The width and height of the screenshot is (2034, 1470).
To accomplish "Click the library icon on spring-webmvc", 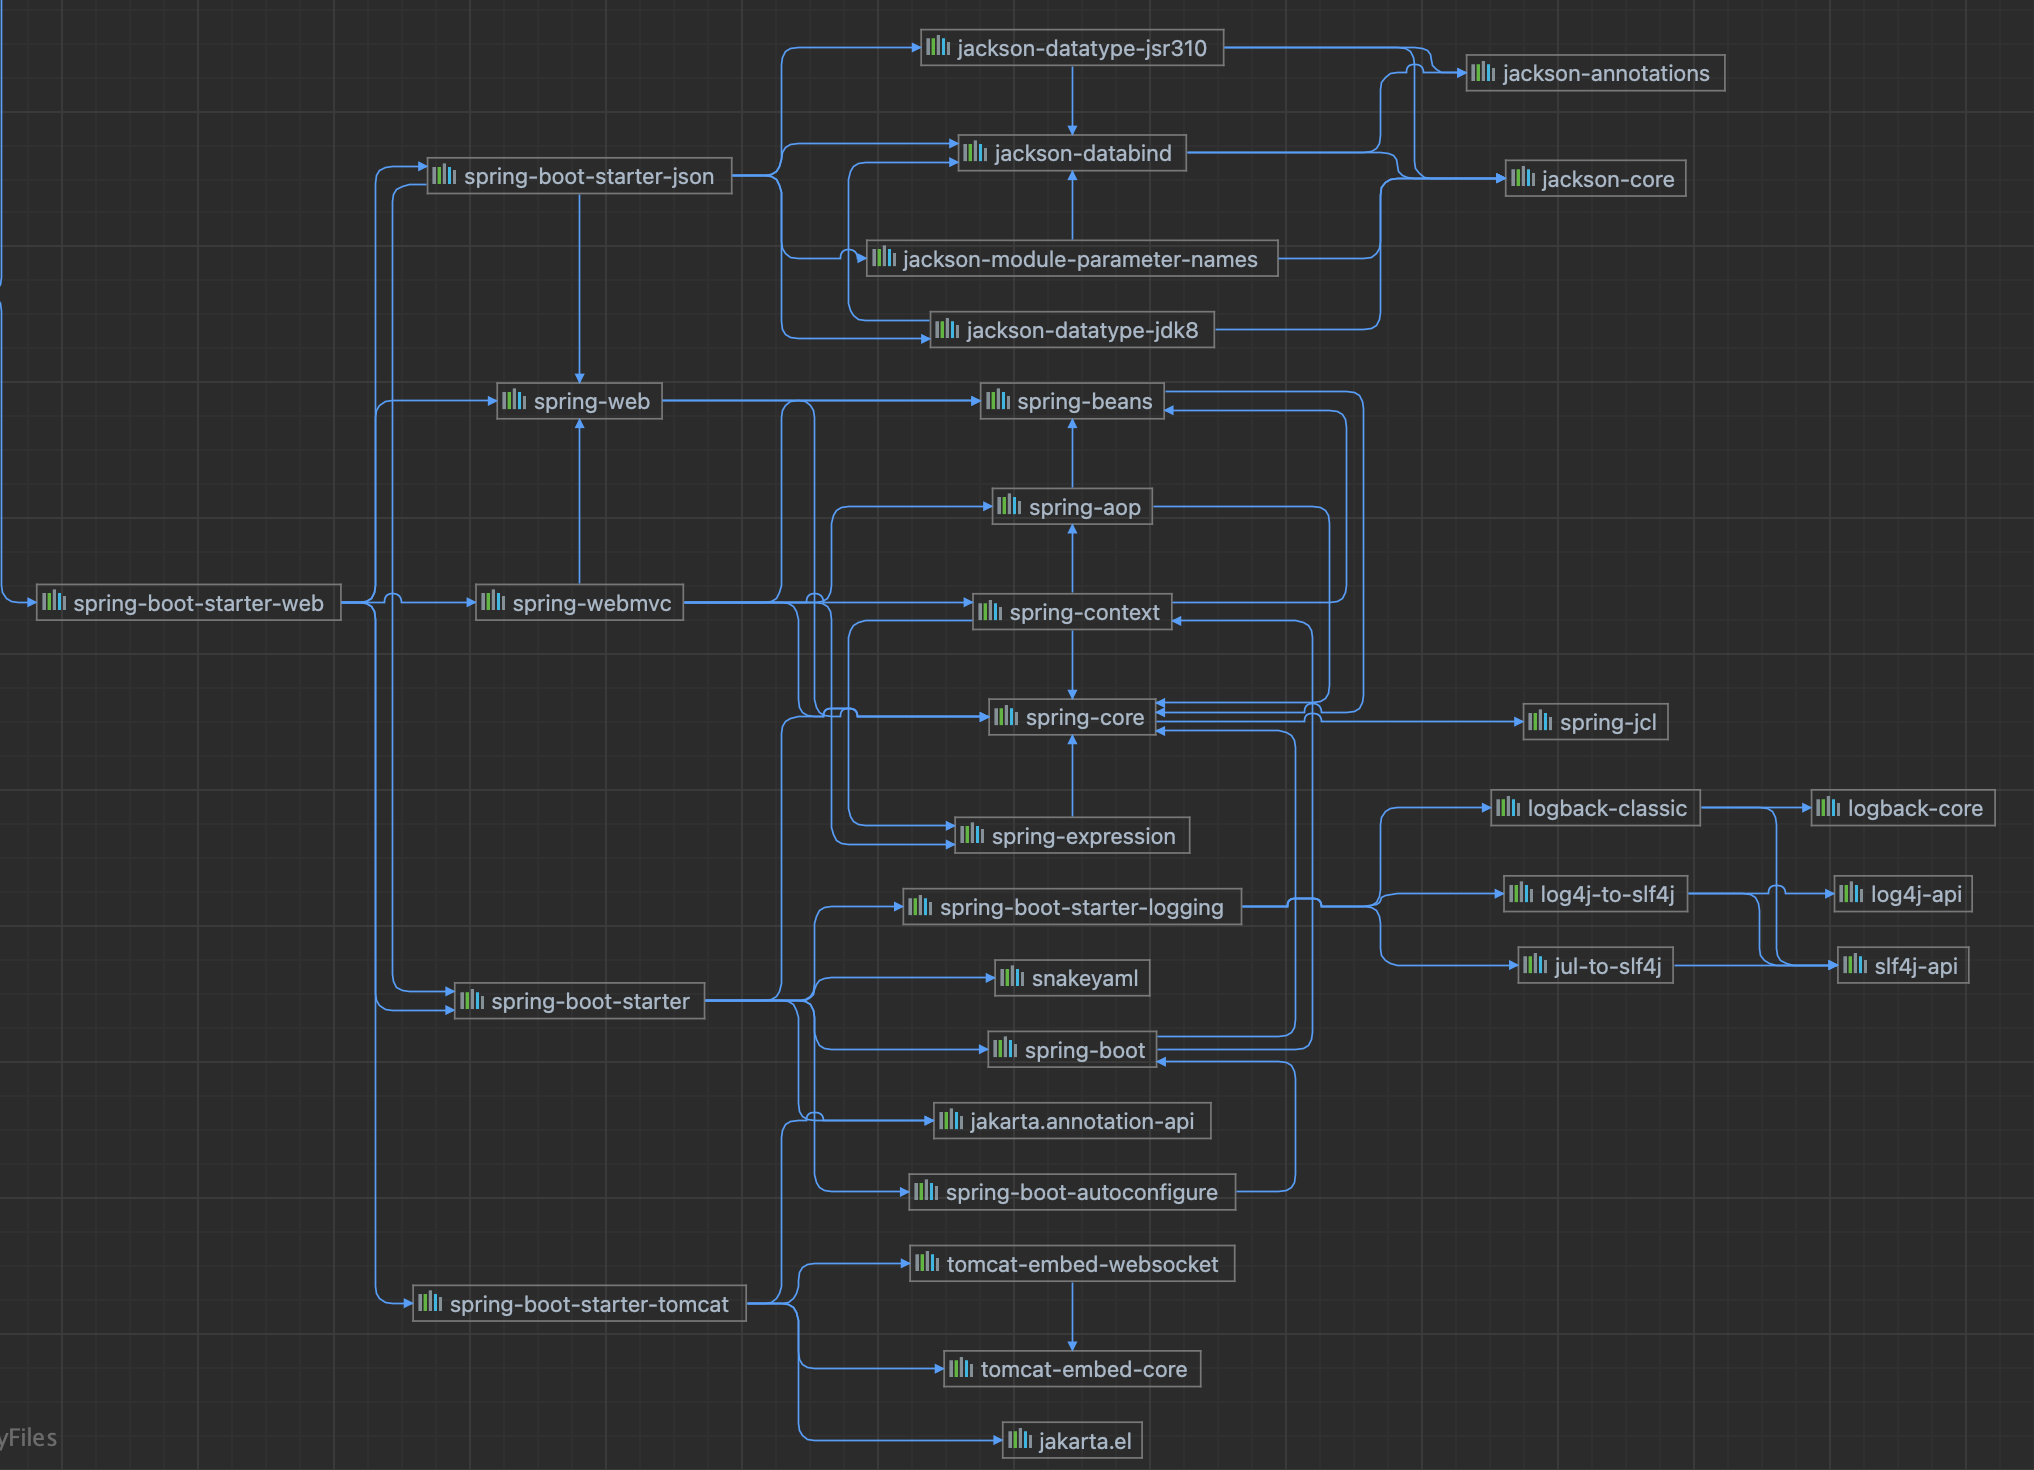I will 493,602.
